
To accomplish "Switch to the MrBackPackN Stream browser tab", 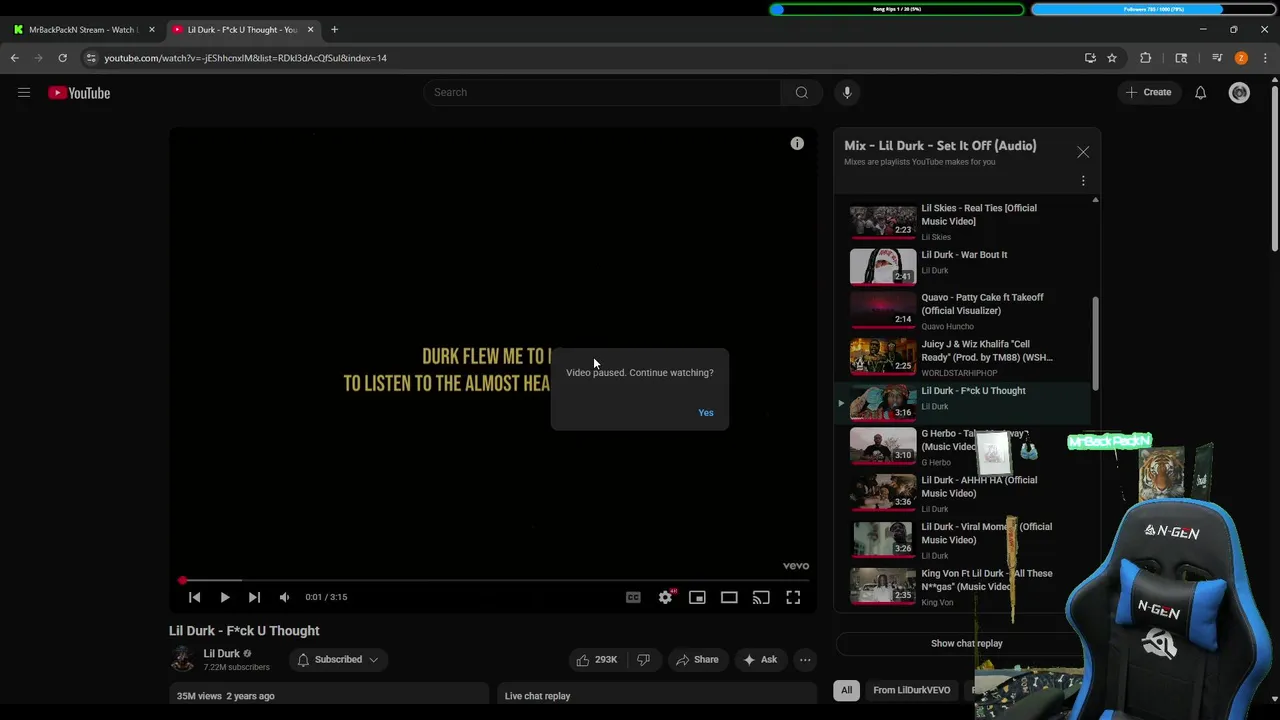I will pyautogui.click(x=84, y=30).
